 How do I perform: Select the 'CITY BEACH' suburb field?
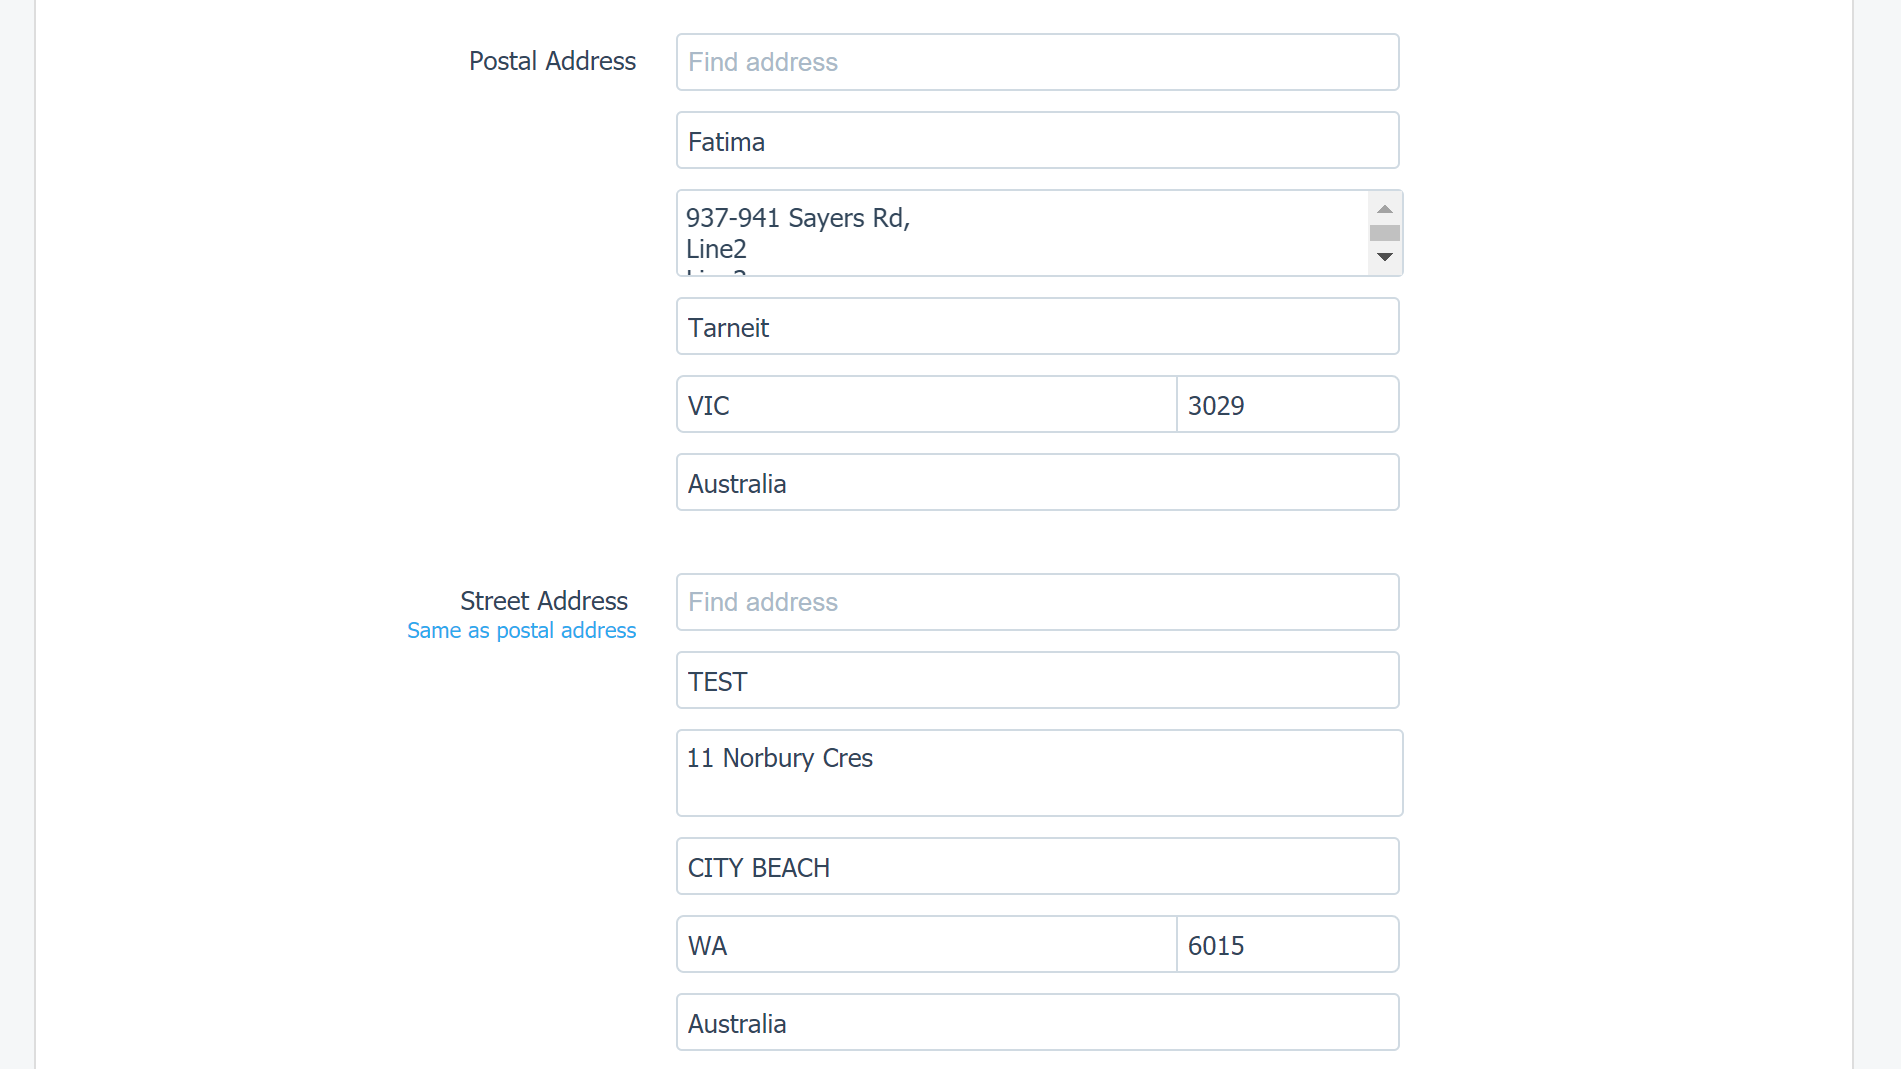coord(1038,866)
